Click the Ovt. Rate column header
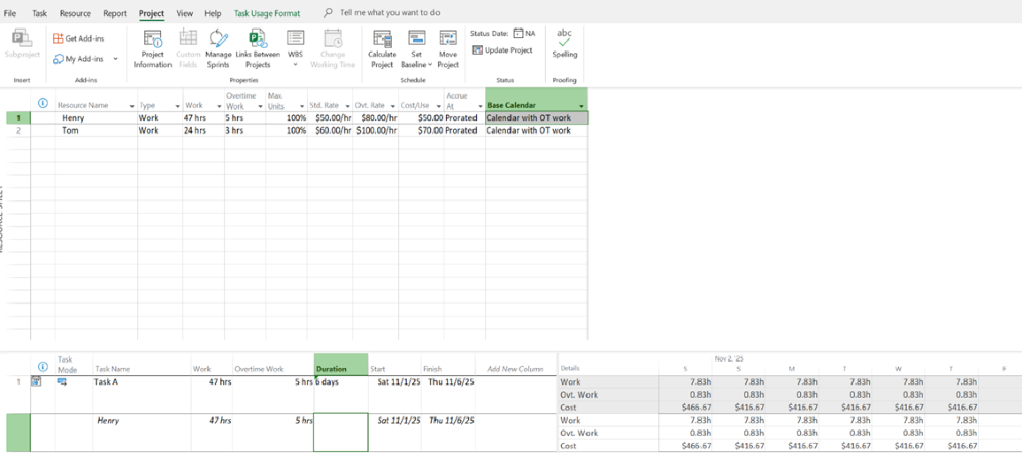This screenshot has width=1024, height=453. click(376, 100)
